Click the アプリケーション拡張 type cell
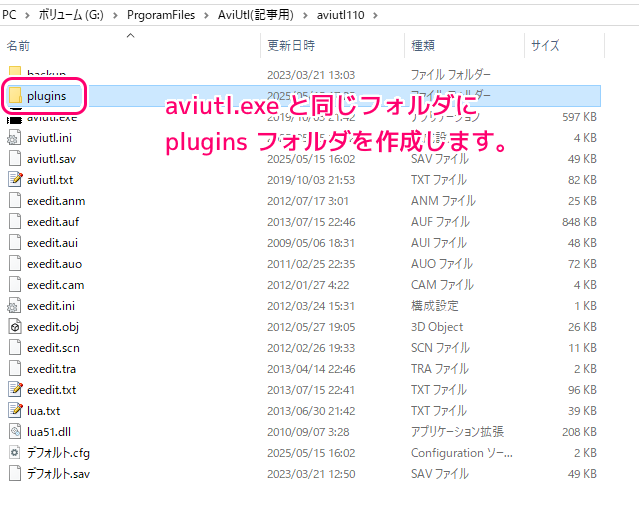639x509 pixels. pos(457,432)
